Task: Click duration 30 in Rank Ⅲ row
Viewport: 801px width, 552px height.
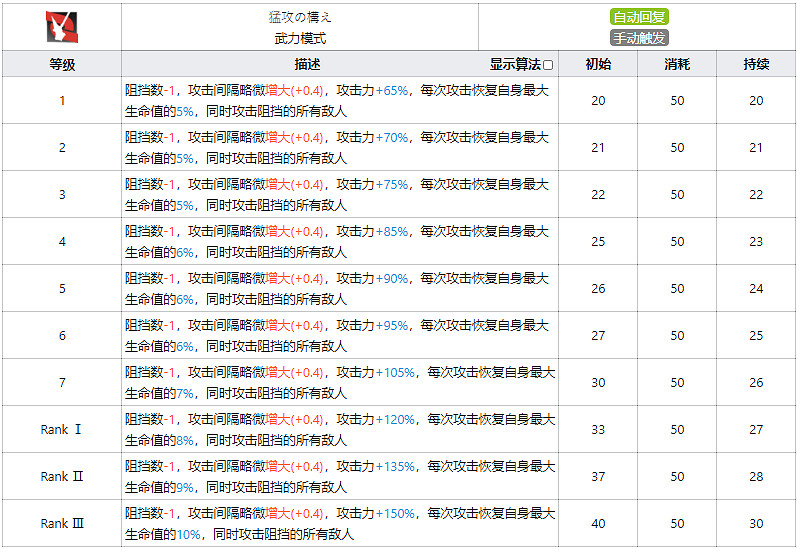Action: (x=756, y=523)
